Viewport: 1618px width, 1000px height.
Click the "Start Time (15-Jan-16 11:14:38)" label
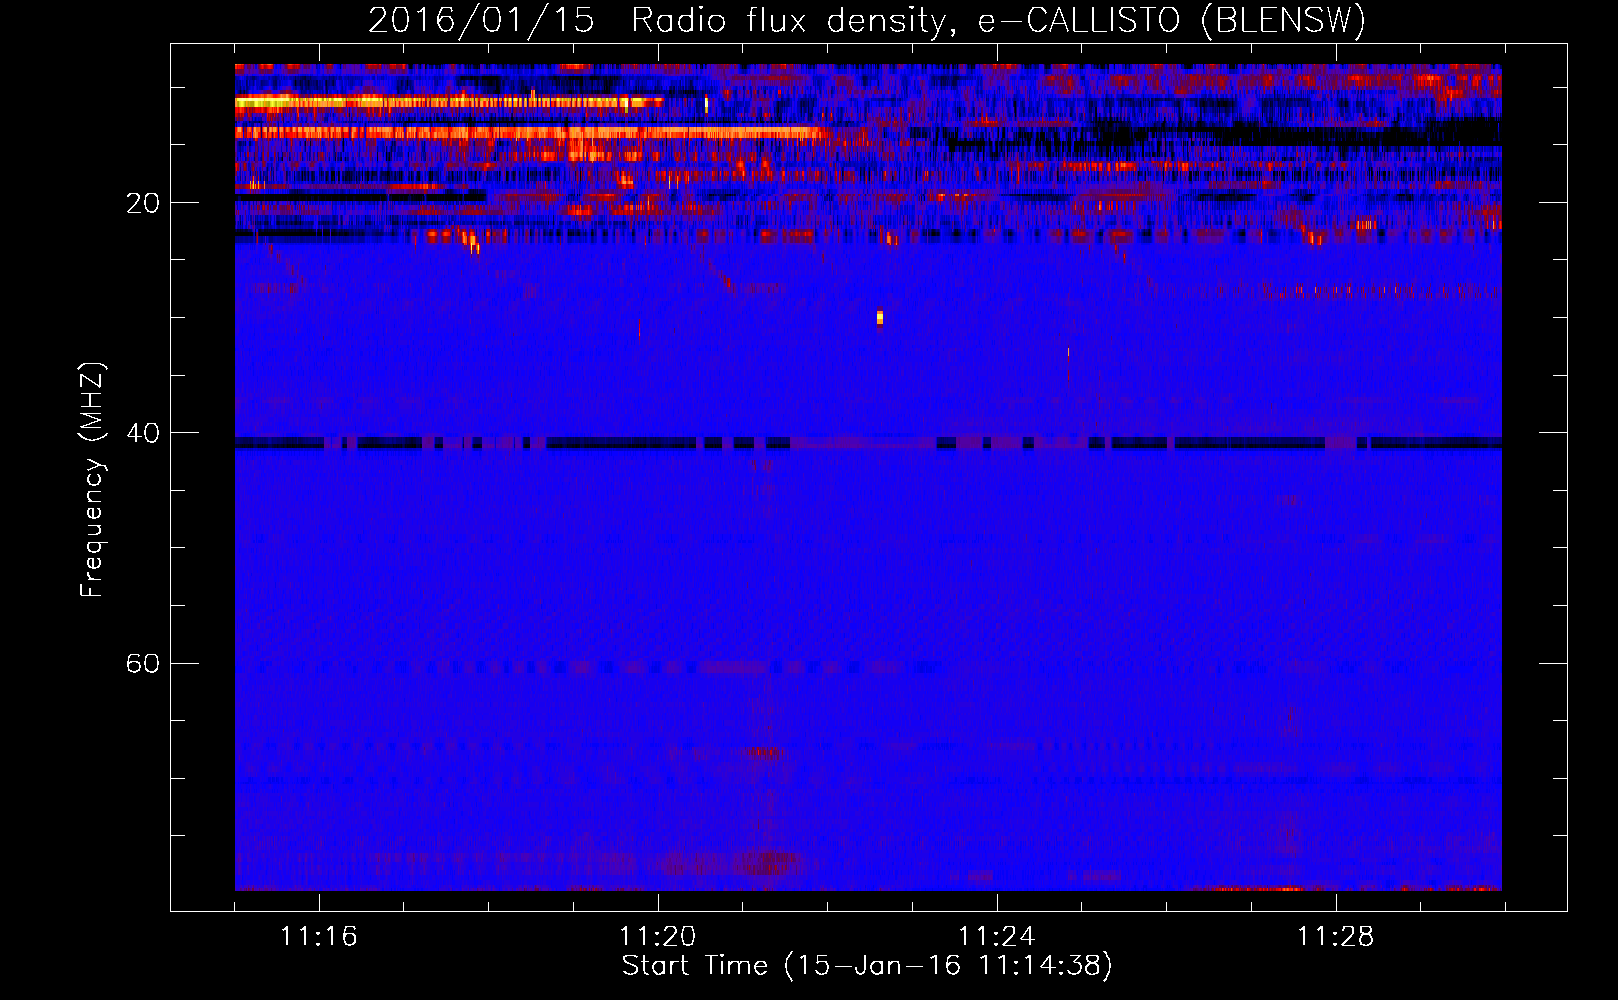(x=867, y=965)
